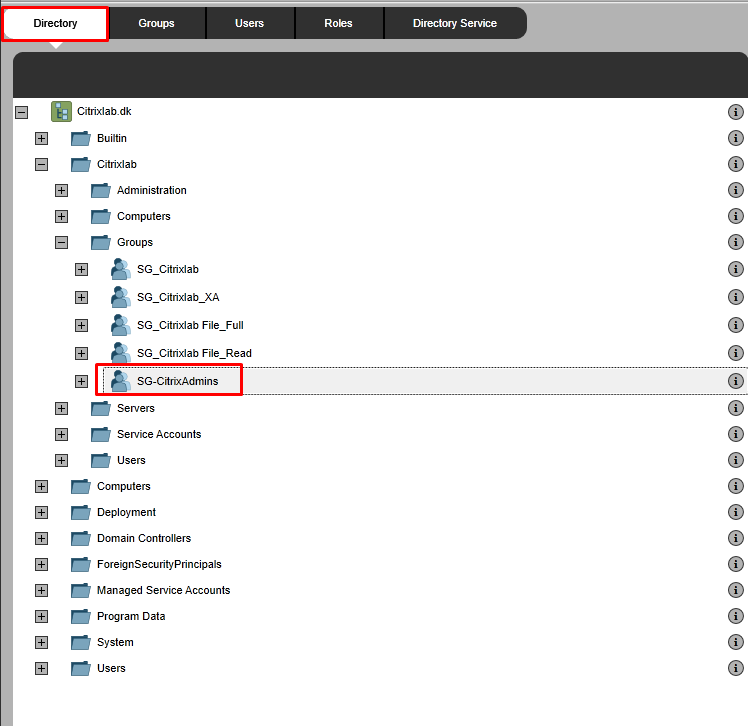
Task: Click the Deployment folder icon
Action: tap(81, 512)
